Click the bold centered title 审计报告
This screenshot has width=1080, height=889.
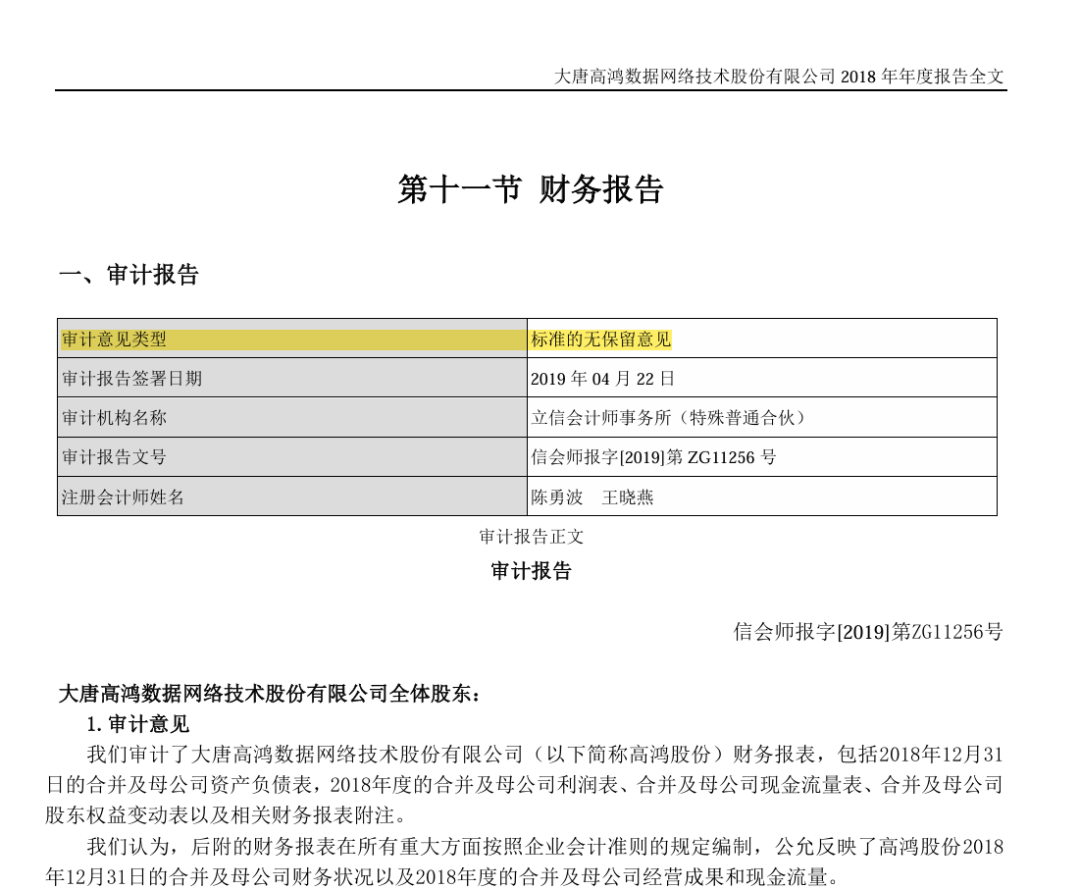click(x=531, y=571)
